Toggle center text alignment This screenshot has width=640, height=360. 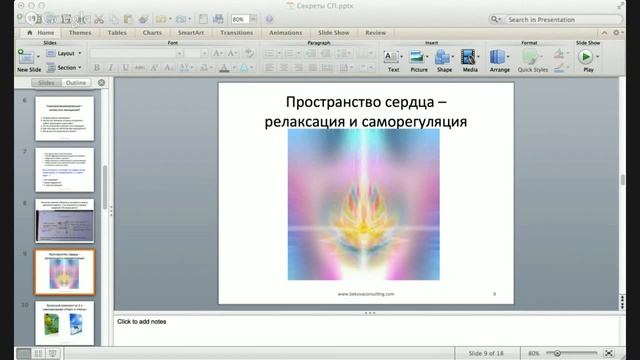(x=284, y=68)
